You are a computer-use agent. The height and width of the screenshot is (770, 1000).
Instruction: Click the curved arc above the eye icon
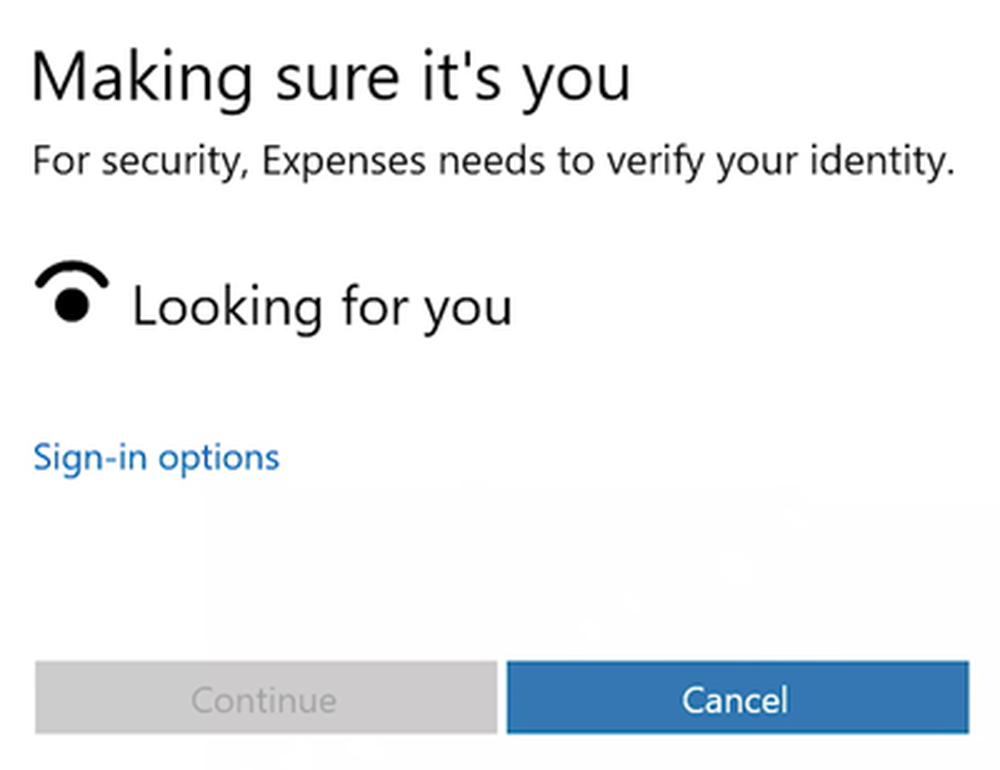click(x=72, y=274)
